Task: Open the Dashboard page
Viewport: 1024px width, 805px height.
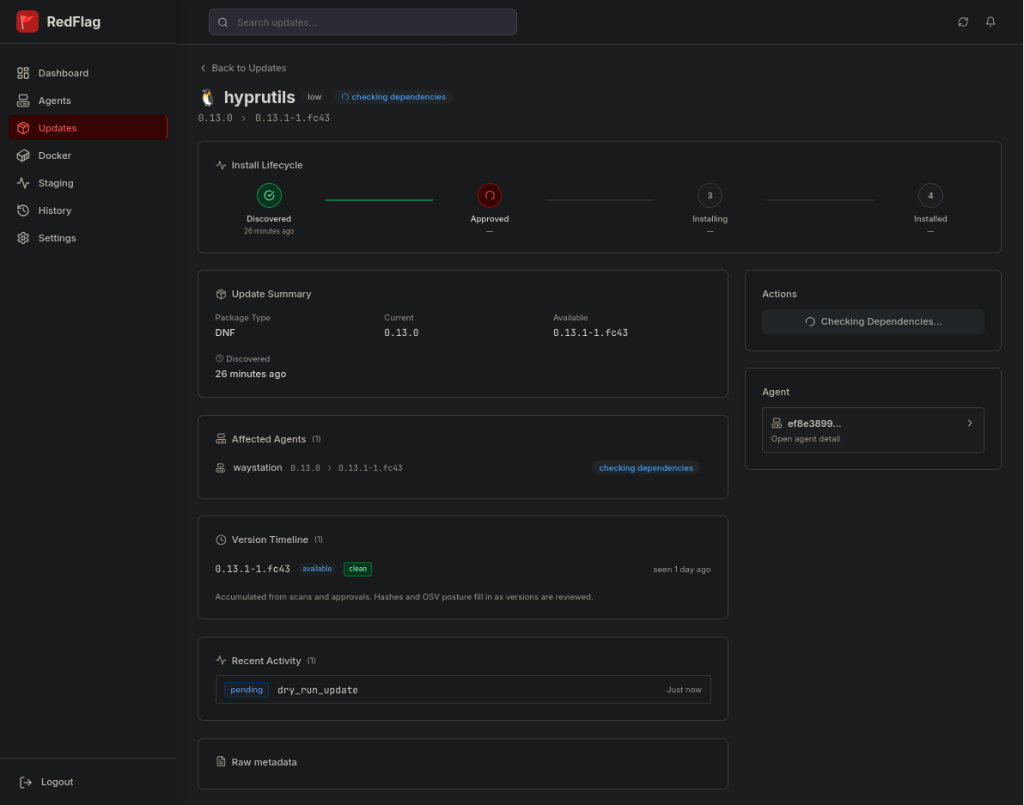Action: pyautogui.click(x=88, y=73)
